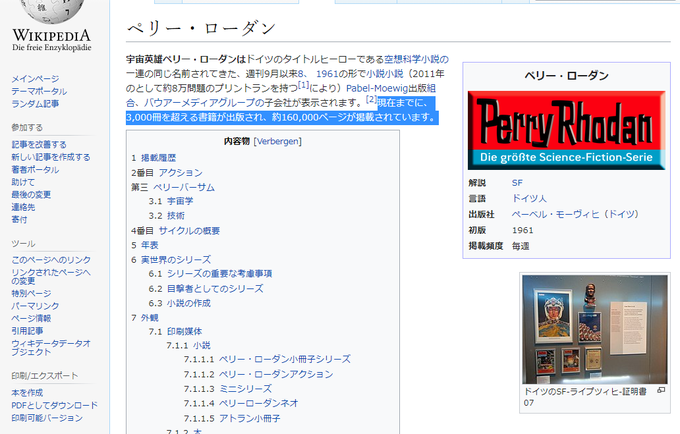This screenshot has width=680, height=434.
Task: Open リンクされたページへの変更 link
Action: pyautogui.click(x=51, y=277)
